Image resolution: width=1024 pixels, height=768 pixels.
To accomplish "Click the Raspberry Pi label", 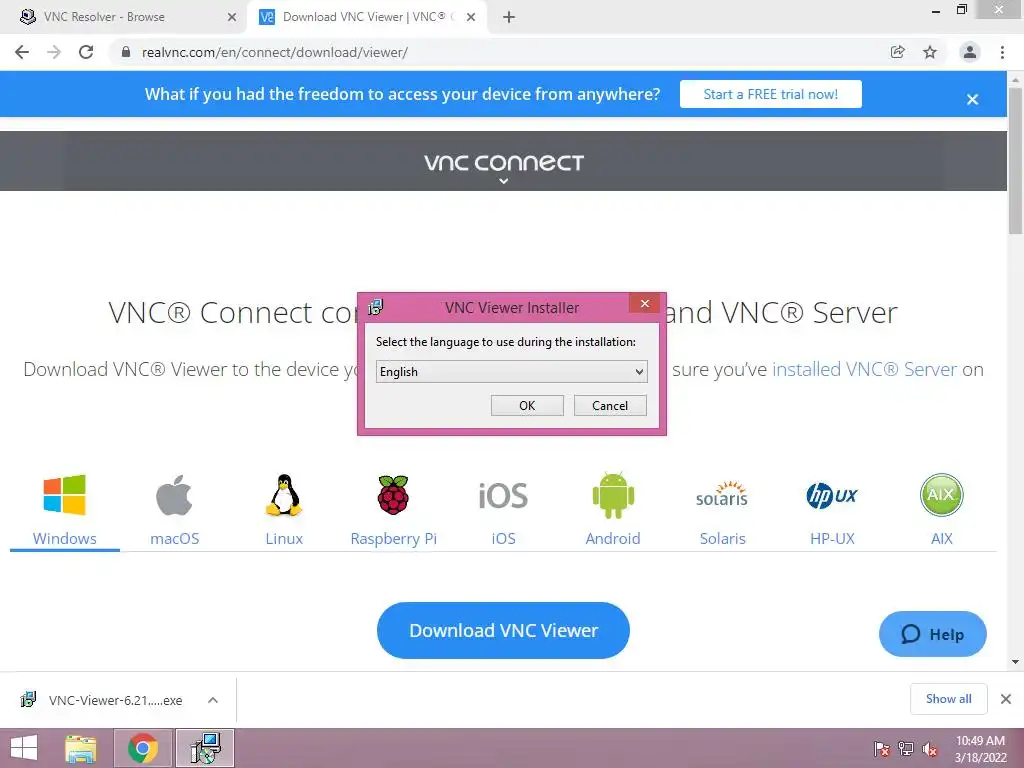I will [393, 538].
